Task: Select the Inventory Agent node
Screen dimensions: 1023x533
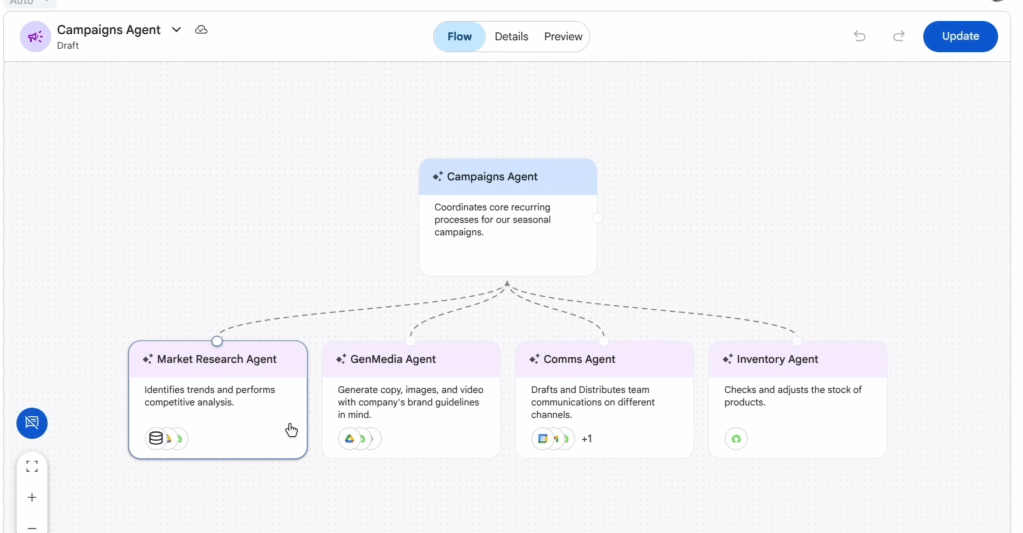Action: point(797,399)
